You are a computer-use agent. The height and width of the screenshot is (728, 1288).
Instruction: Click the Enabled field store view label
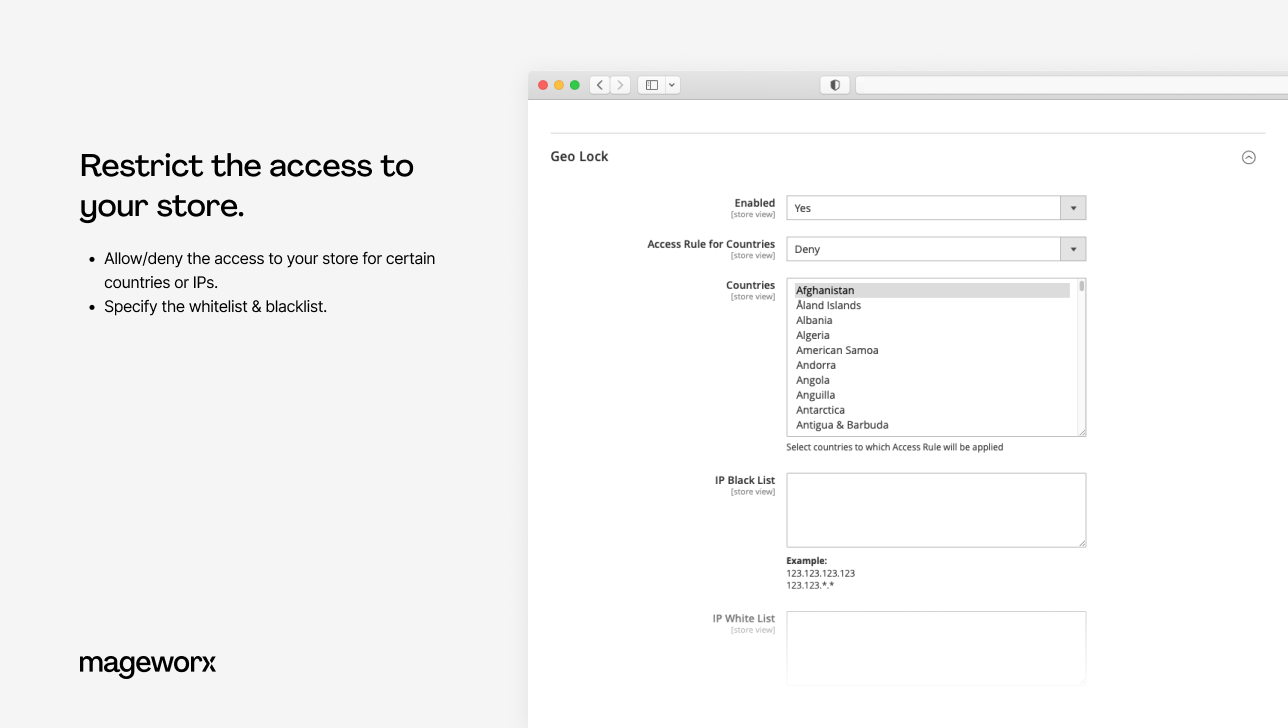pos(751,212)
